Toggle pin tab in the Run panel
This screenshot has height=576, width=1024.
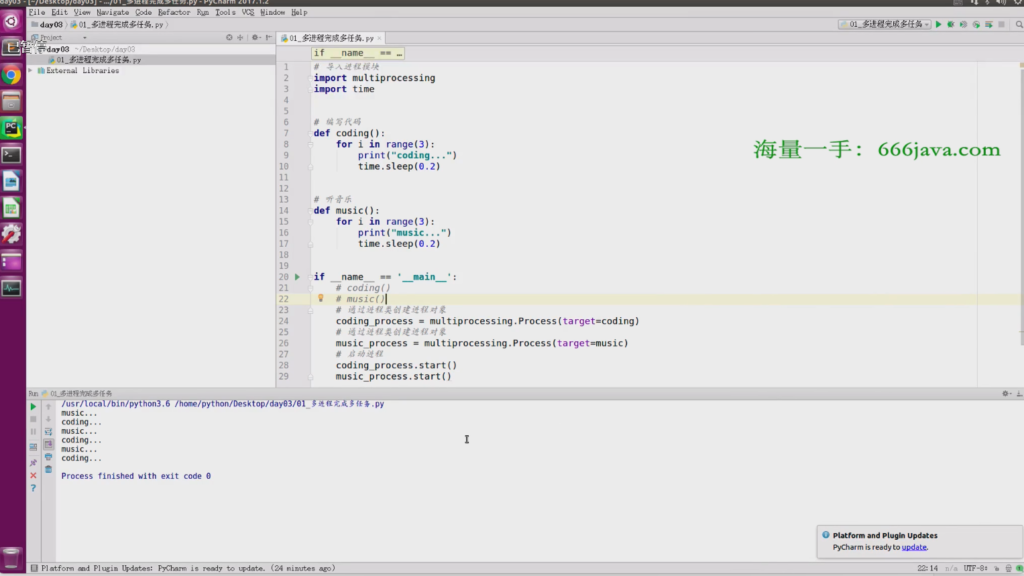(x=33, y=462)
